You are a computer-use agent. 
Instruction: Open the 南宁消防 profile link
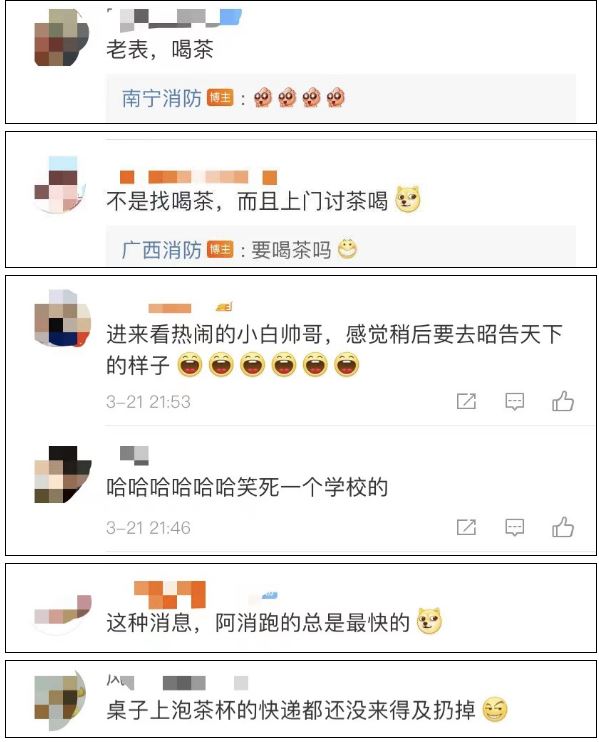[162, 98]
